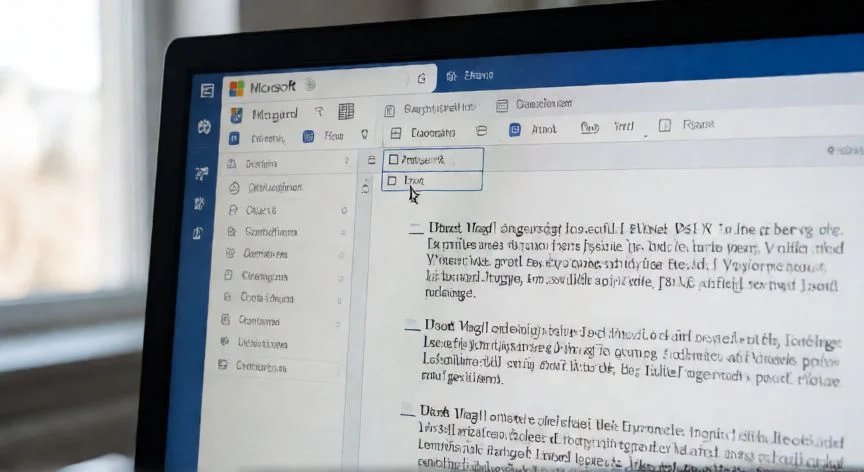Click the blue icon beside the Arnol label
Screen dimensions: 864x472
[x=515, y=130]
